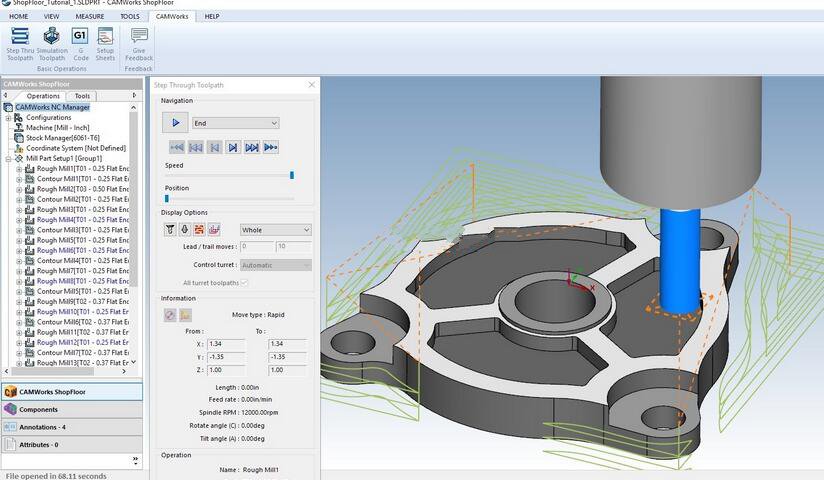This screenshot has width=824, height=480.
Task: Select Stock Manager[6061-T6] item
Action: click(x=63, y=138)
